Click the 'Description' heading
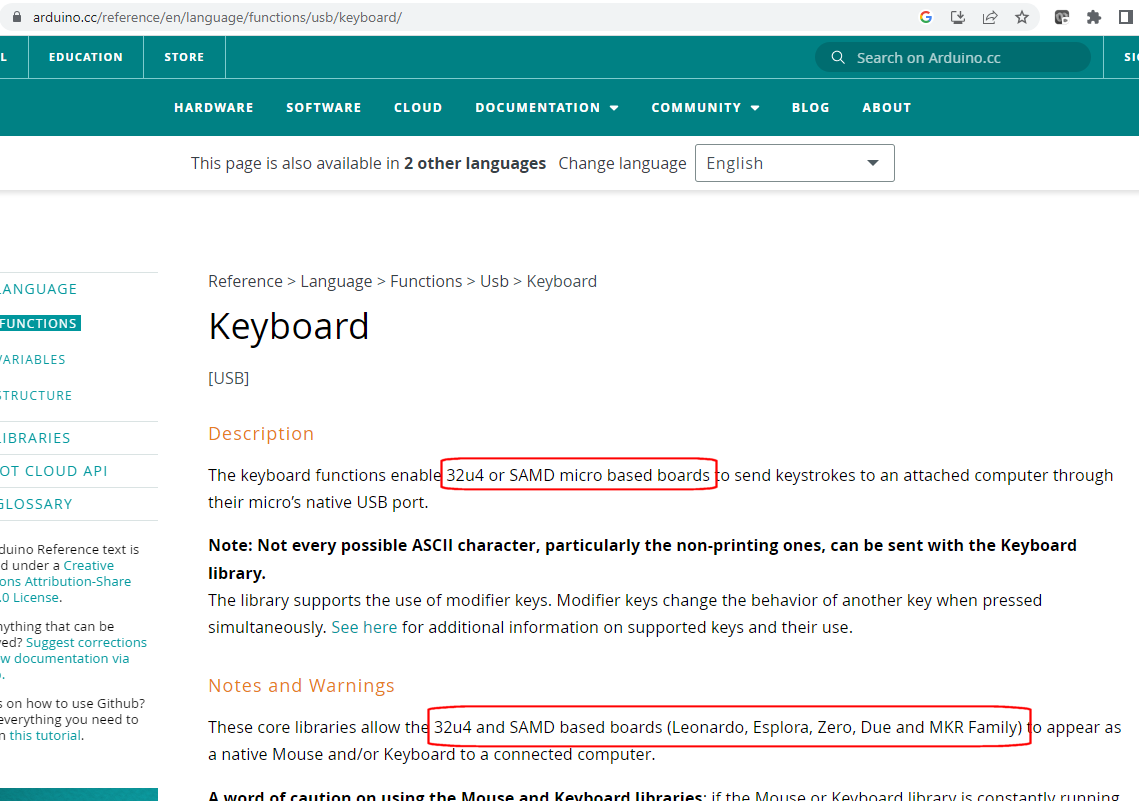Screen dimensions: 1139x801 (261, 434)
